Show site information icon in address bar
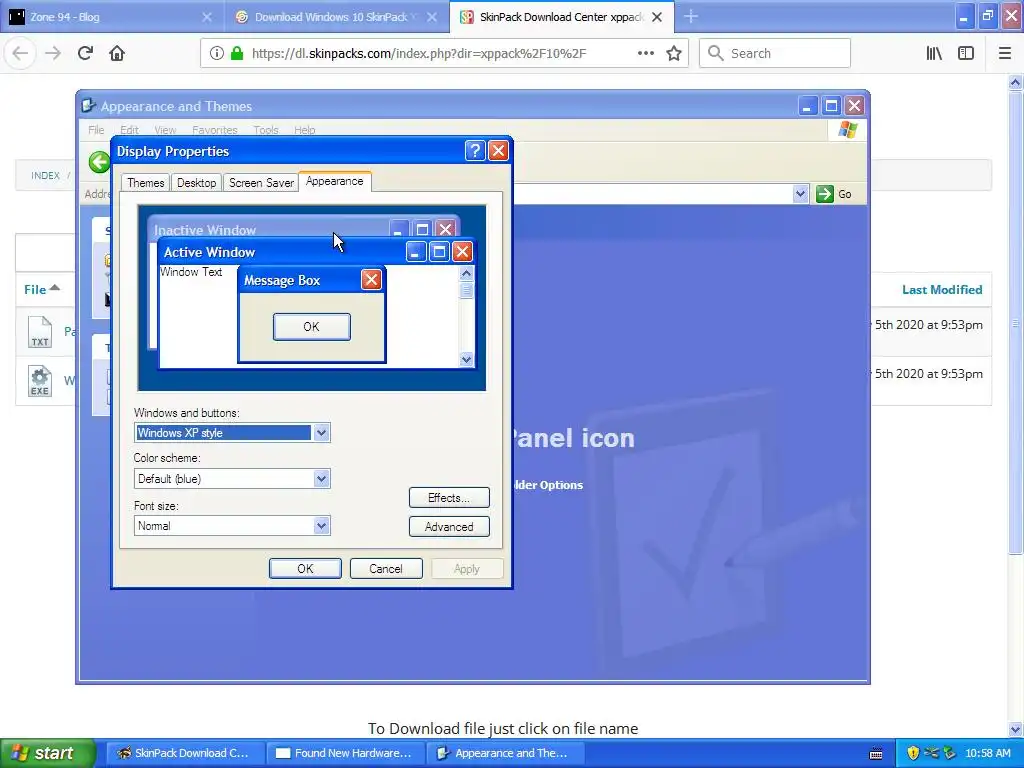 coord(217,53)
